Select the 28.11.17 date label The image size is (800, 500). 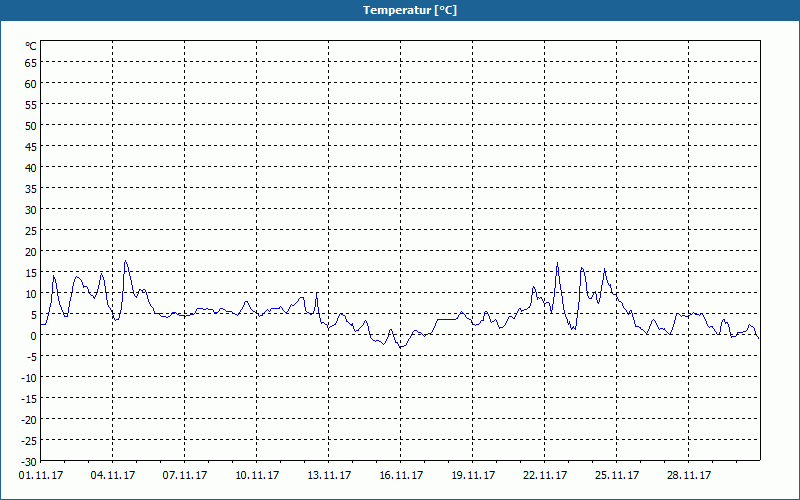(x=689, y=475)
